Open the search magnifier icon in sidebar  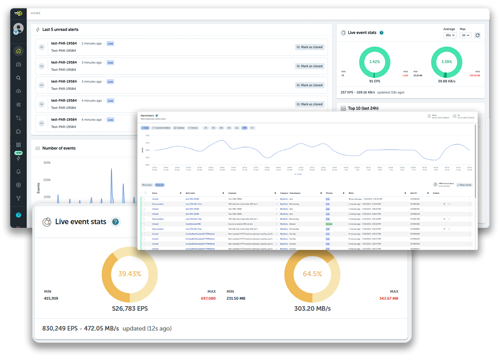click(x=19, y=78)
